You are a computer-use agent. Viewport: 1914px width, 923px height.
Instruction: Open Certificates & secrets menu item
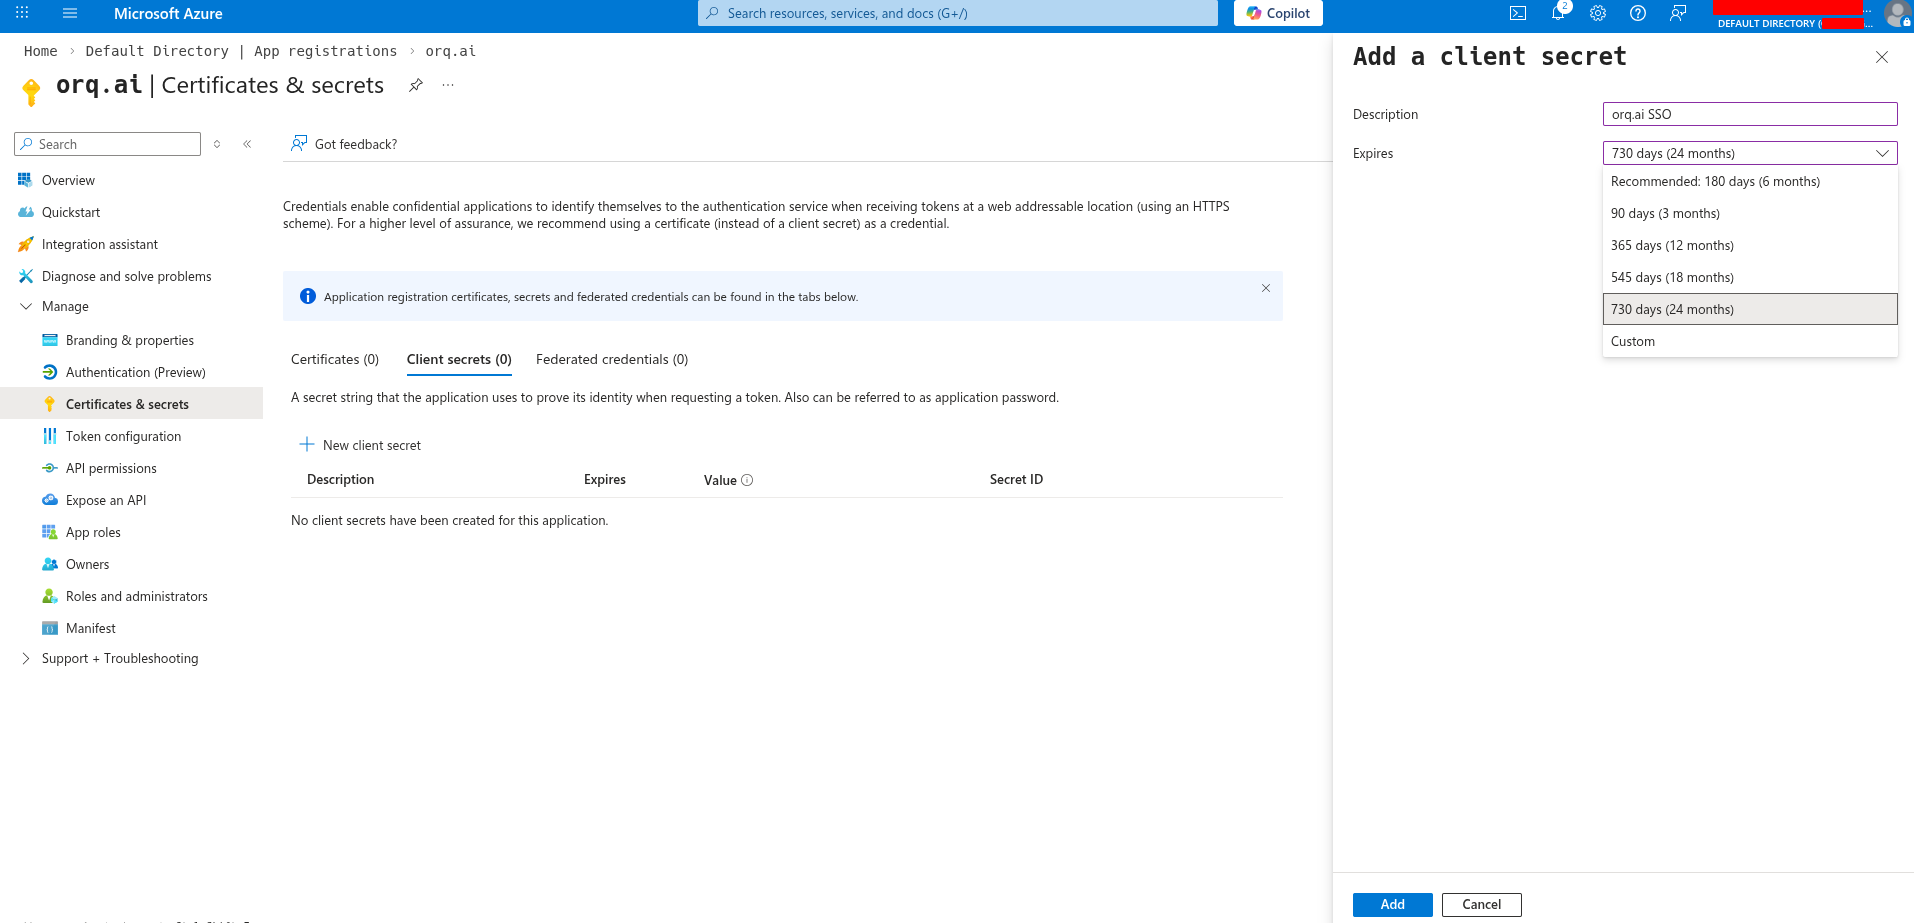click(x=131, y=404)
